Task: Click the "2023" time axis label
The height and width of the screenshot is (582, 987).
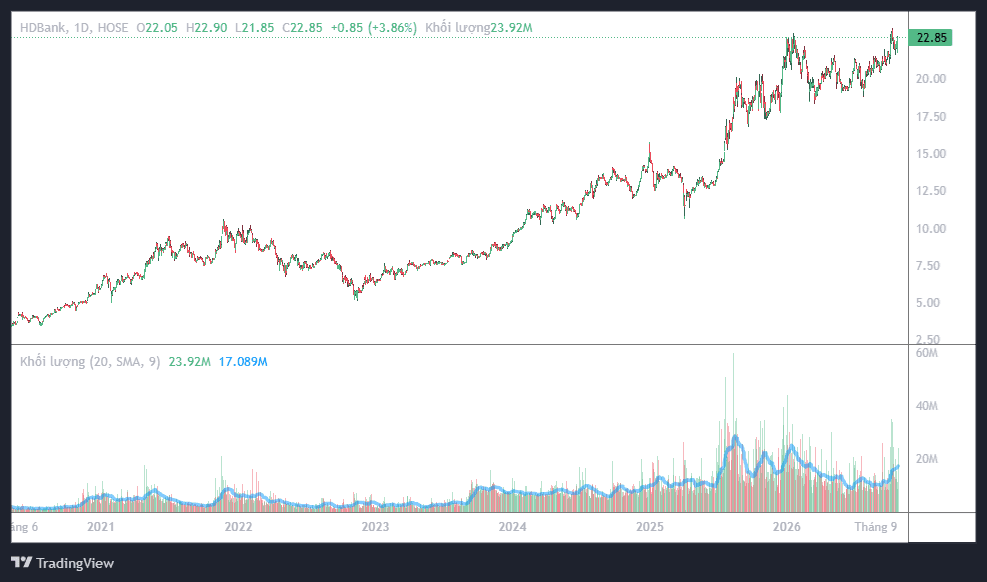Action: (x=375, y=527)
